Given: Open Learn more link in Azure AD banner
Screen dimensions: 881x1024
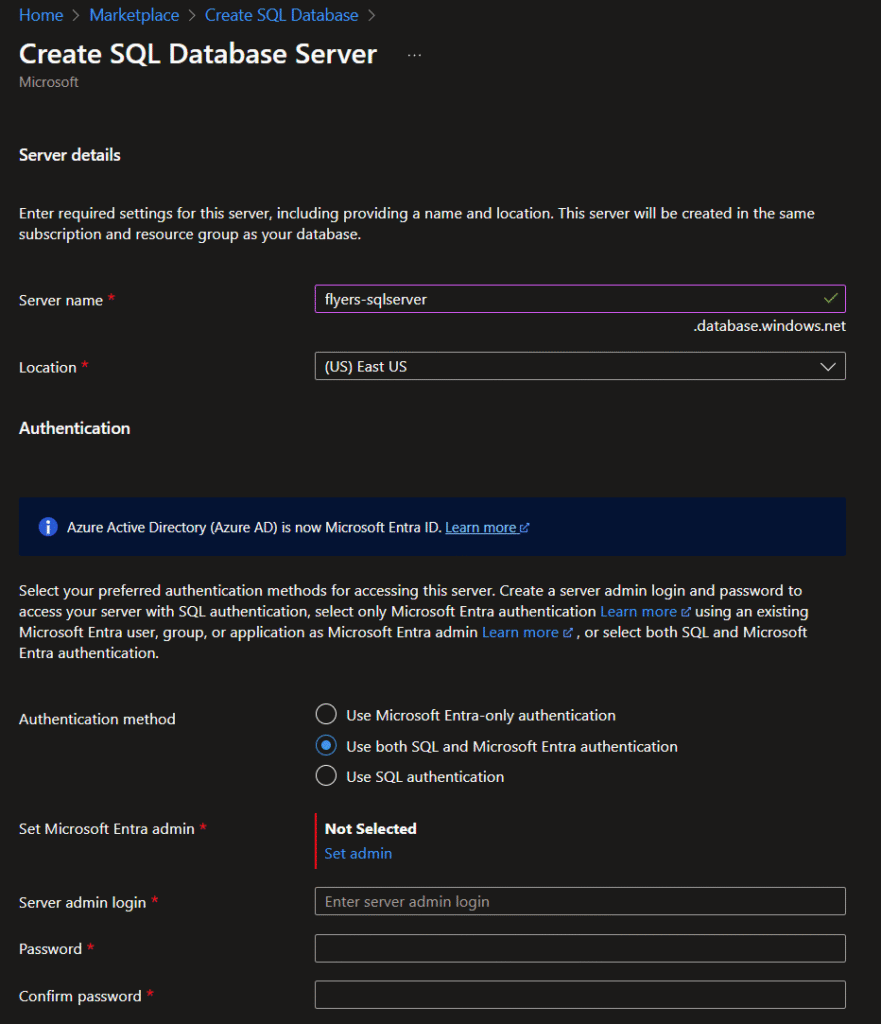Looking at the screenshot, I should coord(481,528).
